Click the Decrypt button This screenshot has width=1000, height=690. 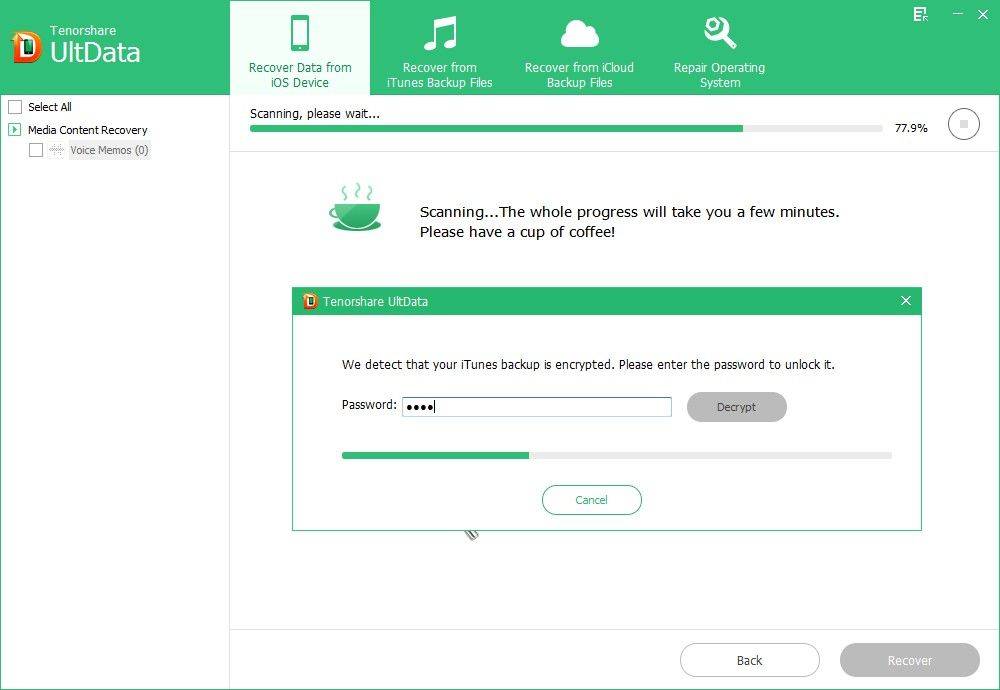click(737, 407)
